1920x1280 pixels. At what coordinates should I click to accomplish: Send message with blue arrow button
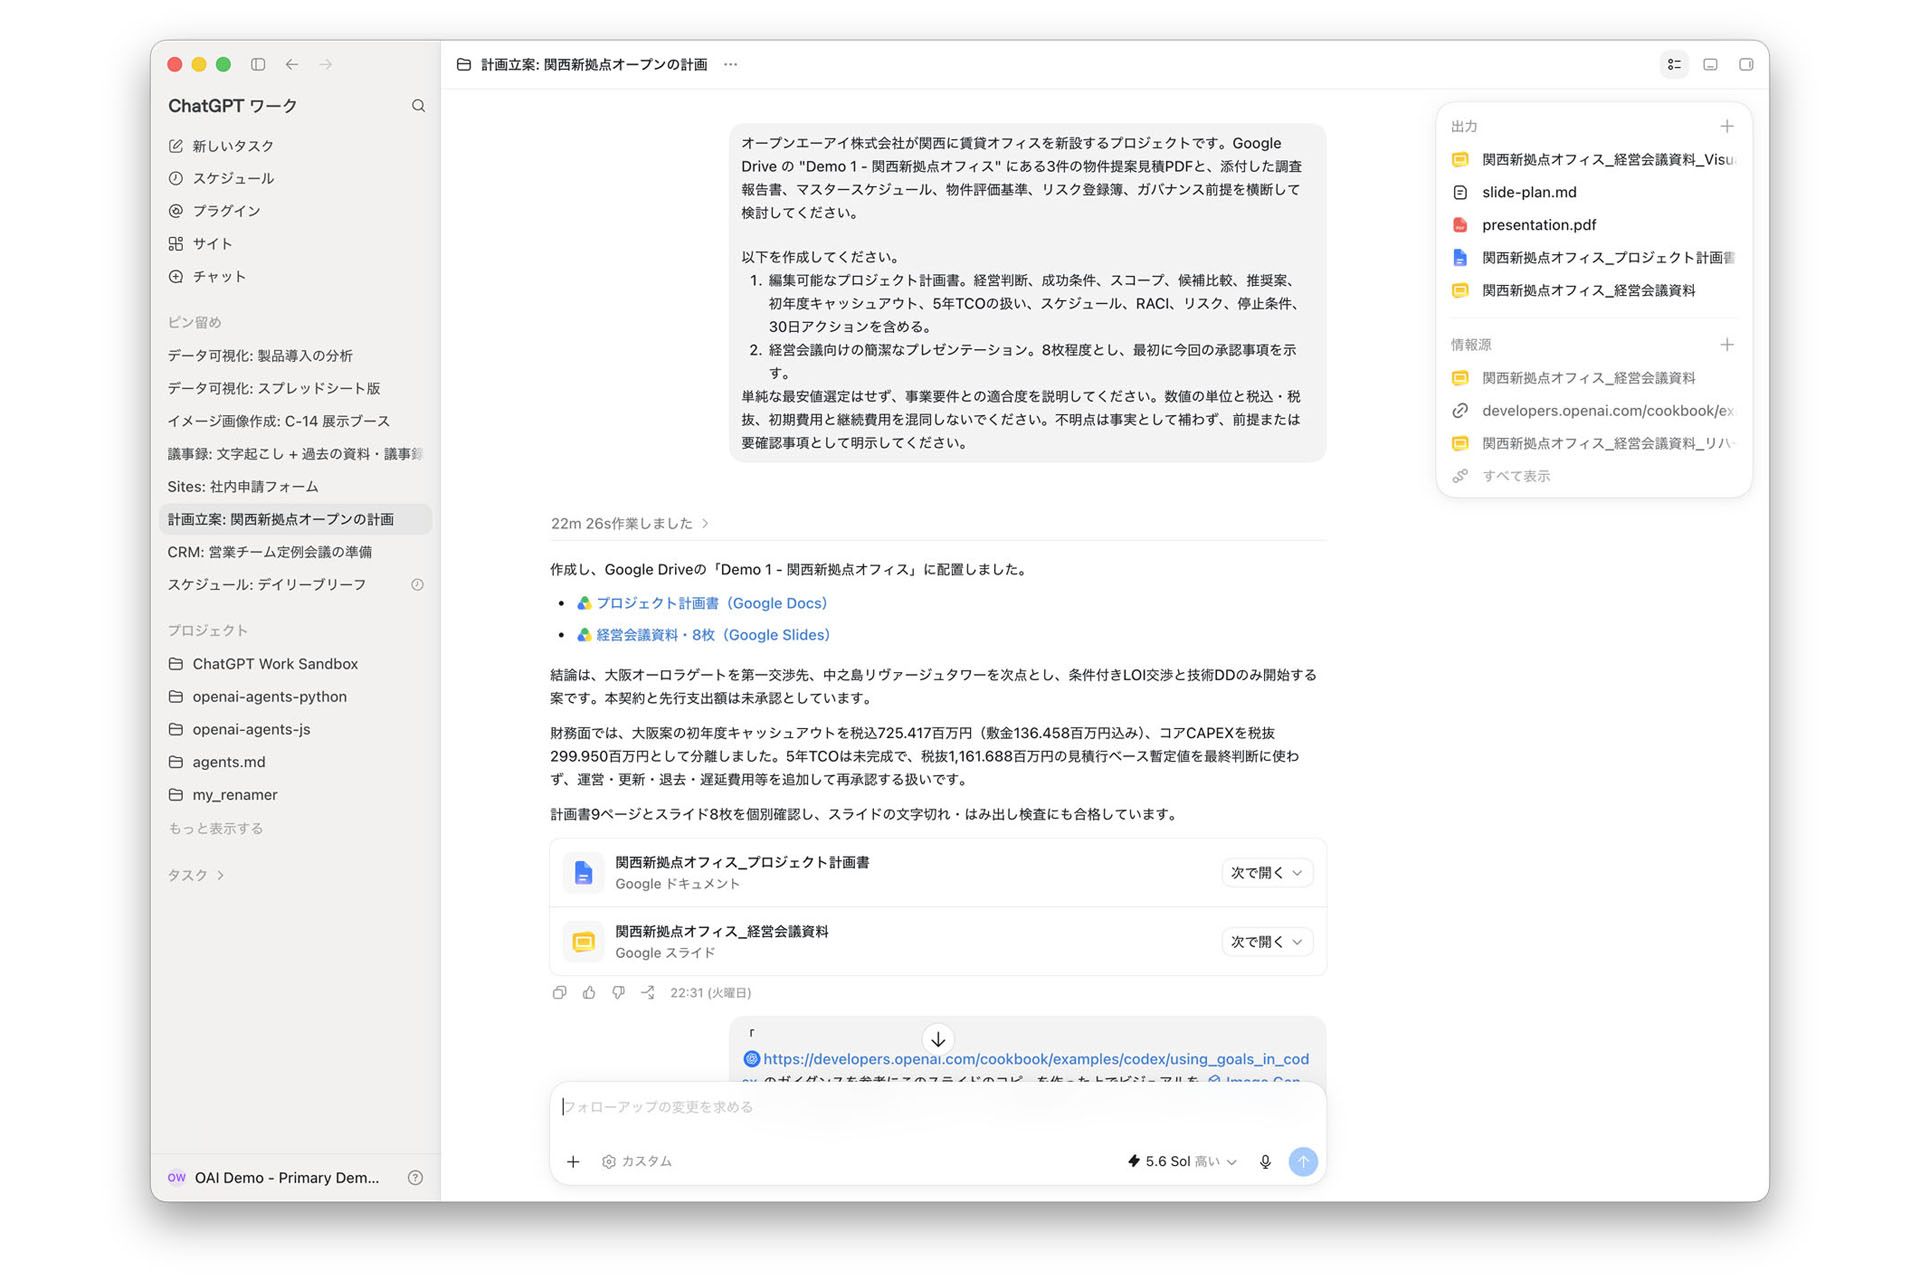tap(1303, 1162)
